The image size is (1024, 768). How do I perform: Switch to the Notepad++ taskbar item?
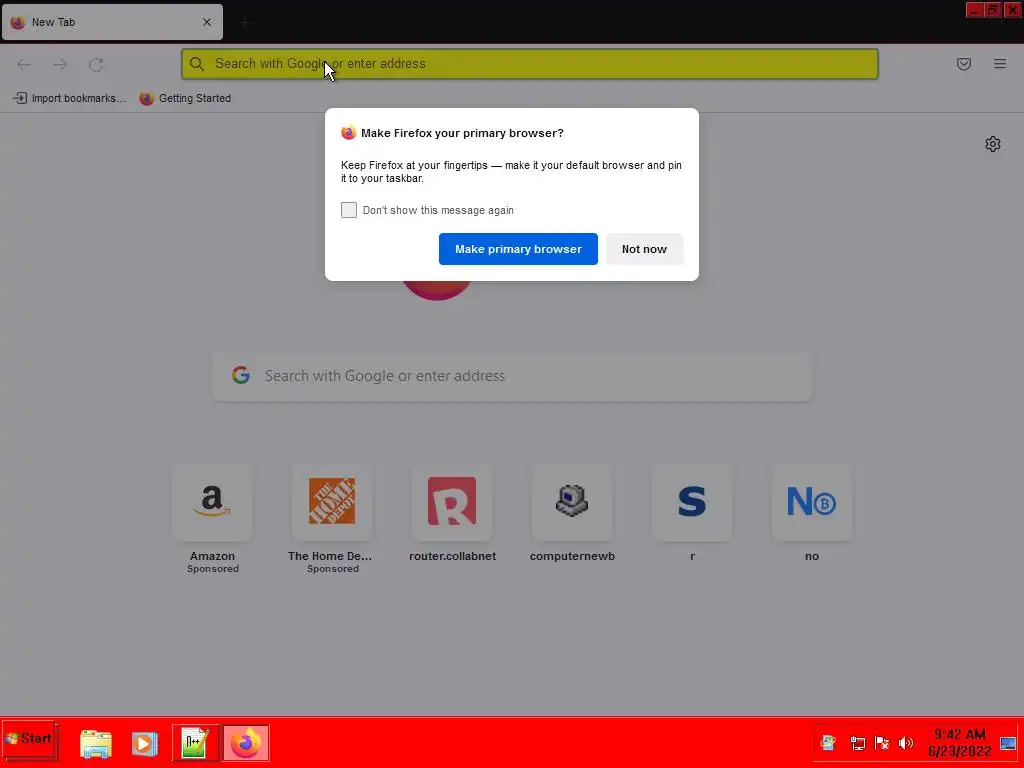[195, 743]
